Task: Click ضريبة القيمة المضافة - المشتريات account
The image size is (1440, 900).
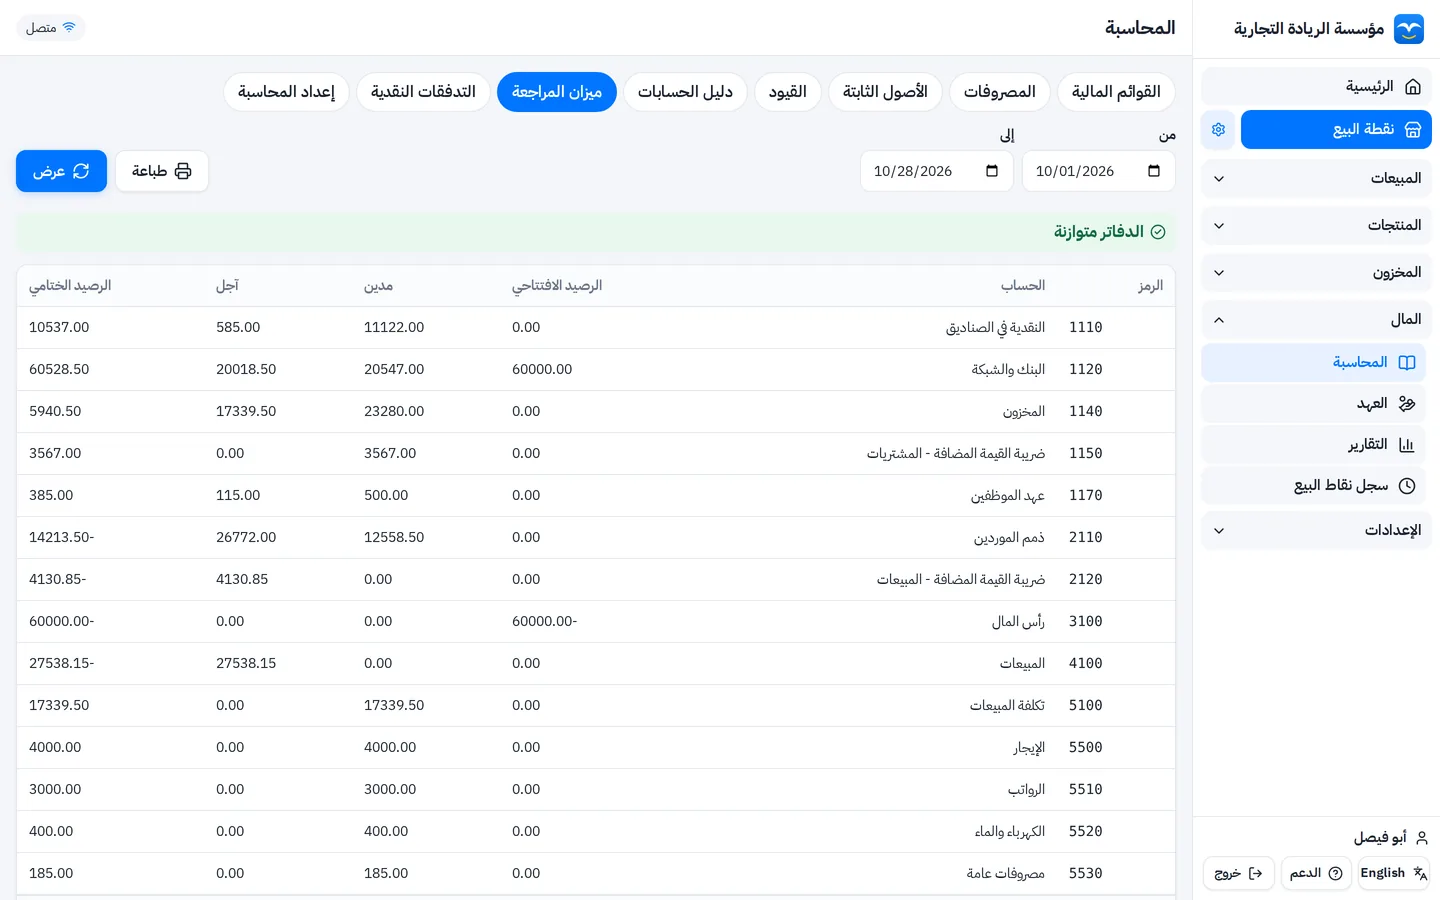Action: coord(956,454)
